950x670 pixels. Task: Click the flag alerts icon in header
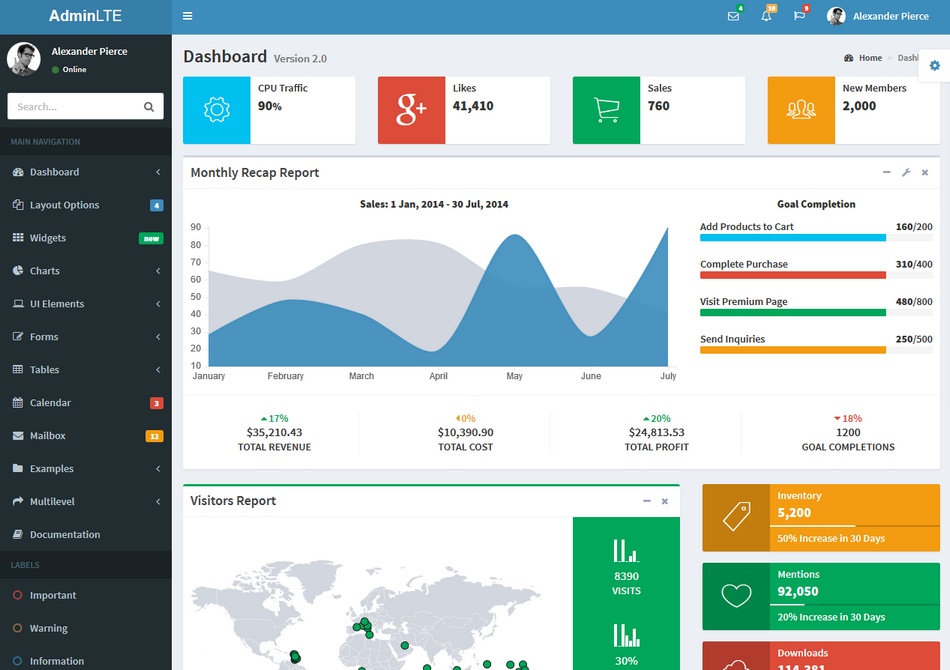[799, 16]
